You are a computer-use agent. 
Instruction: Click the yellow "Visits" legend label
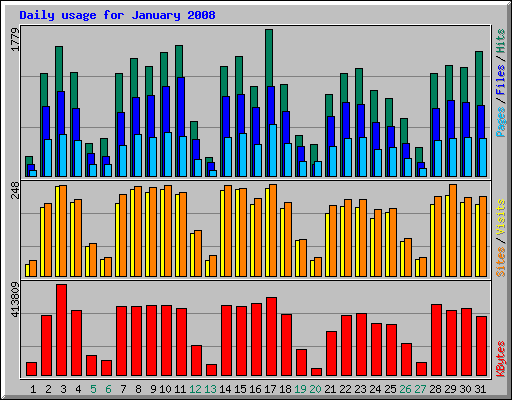point(501,218)
